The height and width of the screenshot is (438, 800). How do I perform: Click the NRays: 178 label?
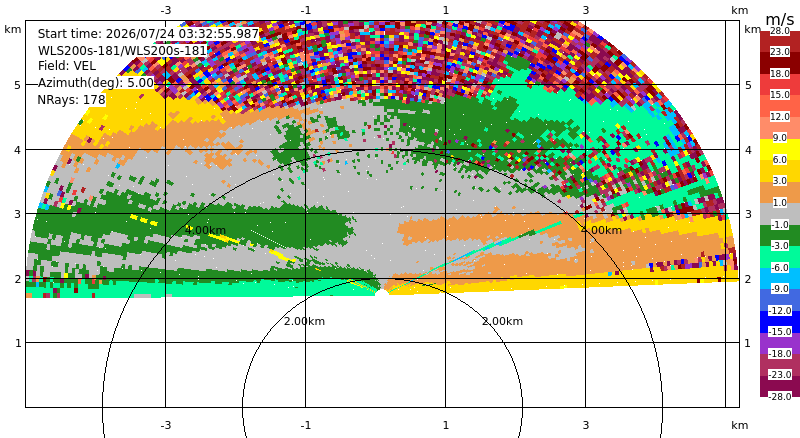coord(71,100)
